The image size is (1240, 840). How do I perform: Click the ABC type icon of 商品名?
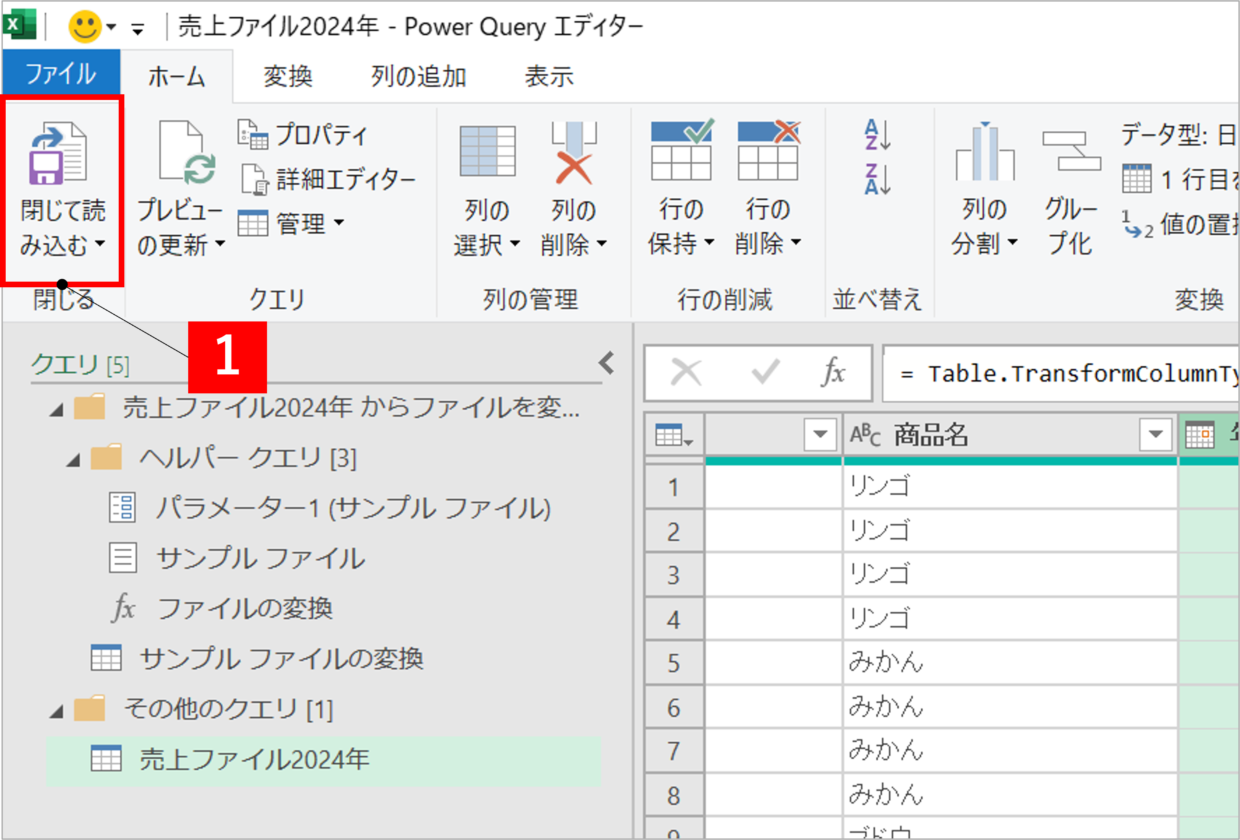click(866, 435)
